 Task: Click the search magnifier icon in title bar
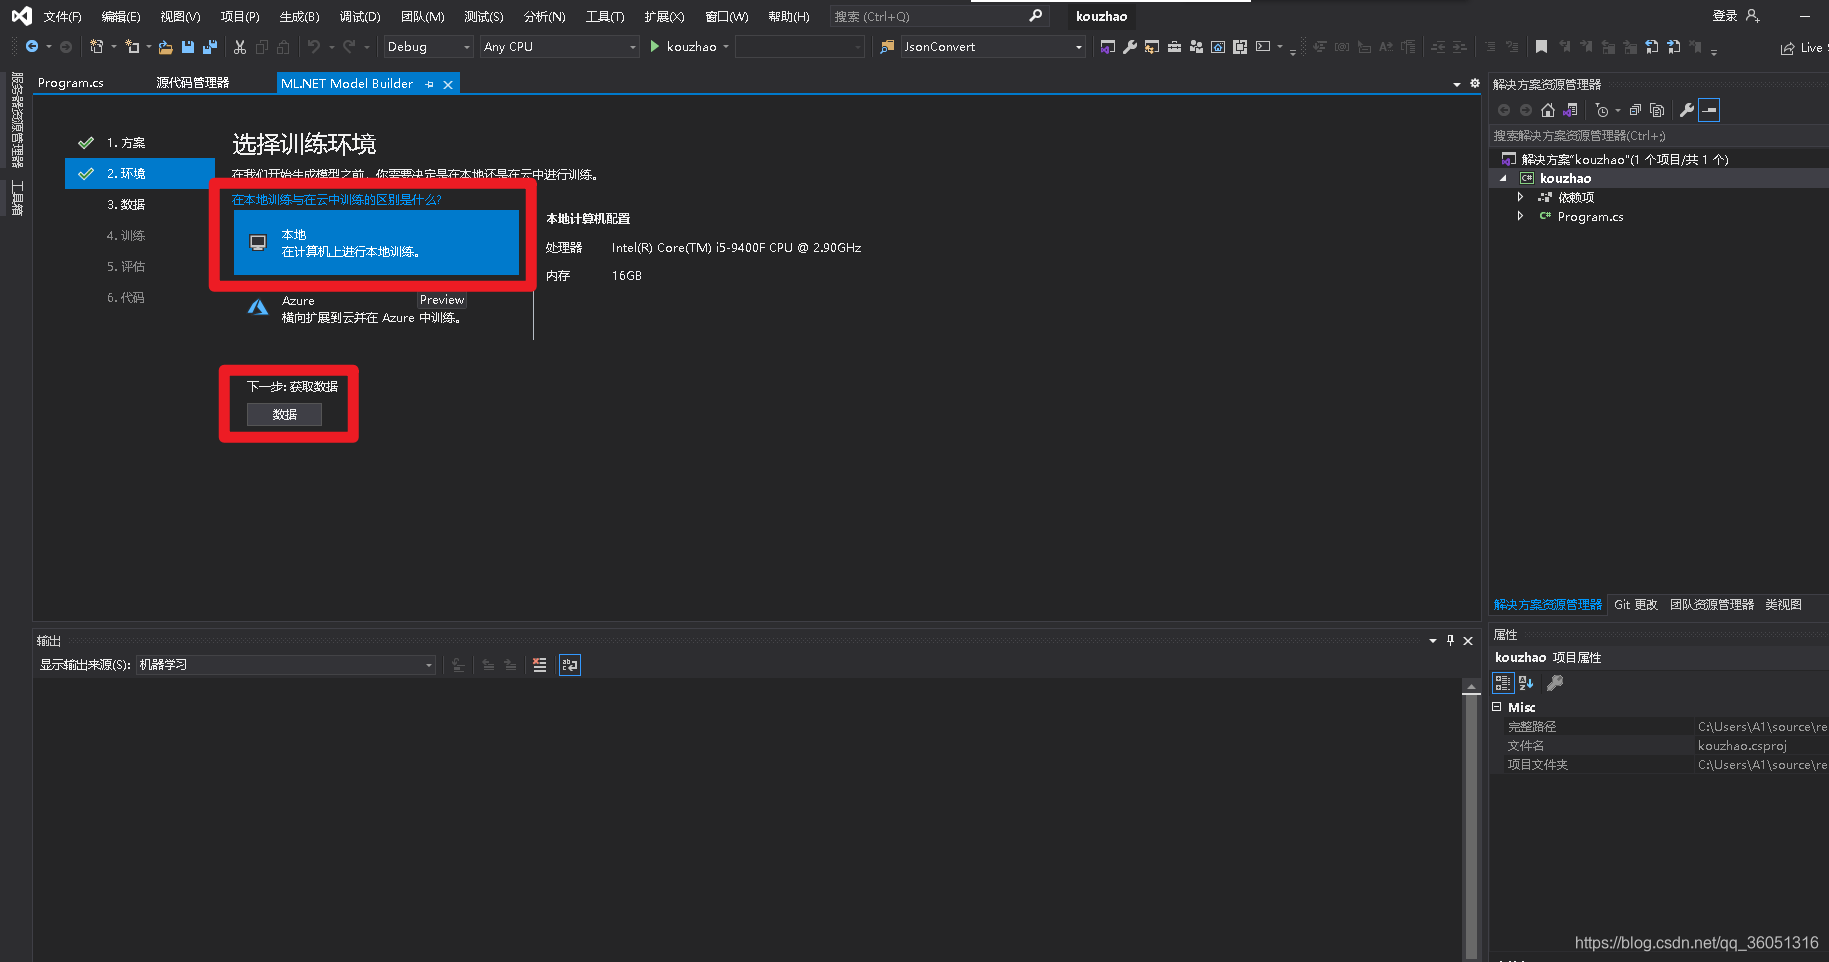[x=1036, y=16]
